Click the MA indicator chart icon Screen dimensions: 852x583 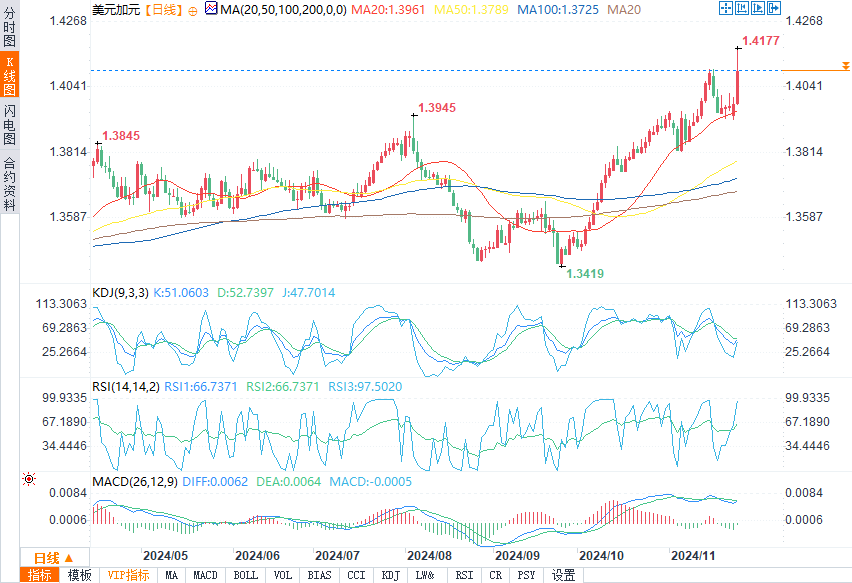[x=211, y=8]
